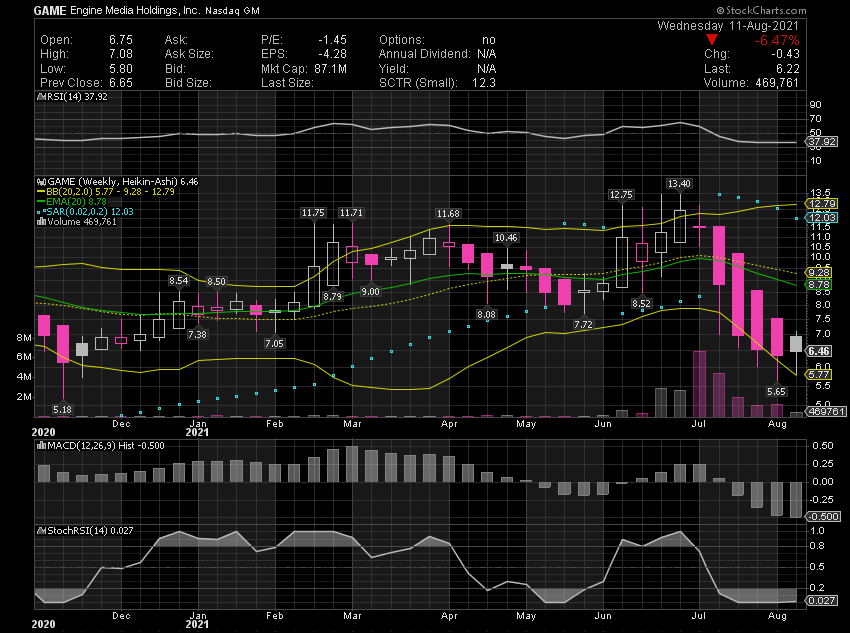Click the 7.72 low price label
The width and height of the screenshot is (850, 633).
point(583,325)
